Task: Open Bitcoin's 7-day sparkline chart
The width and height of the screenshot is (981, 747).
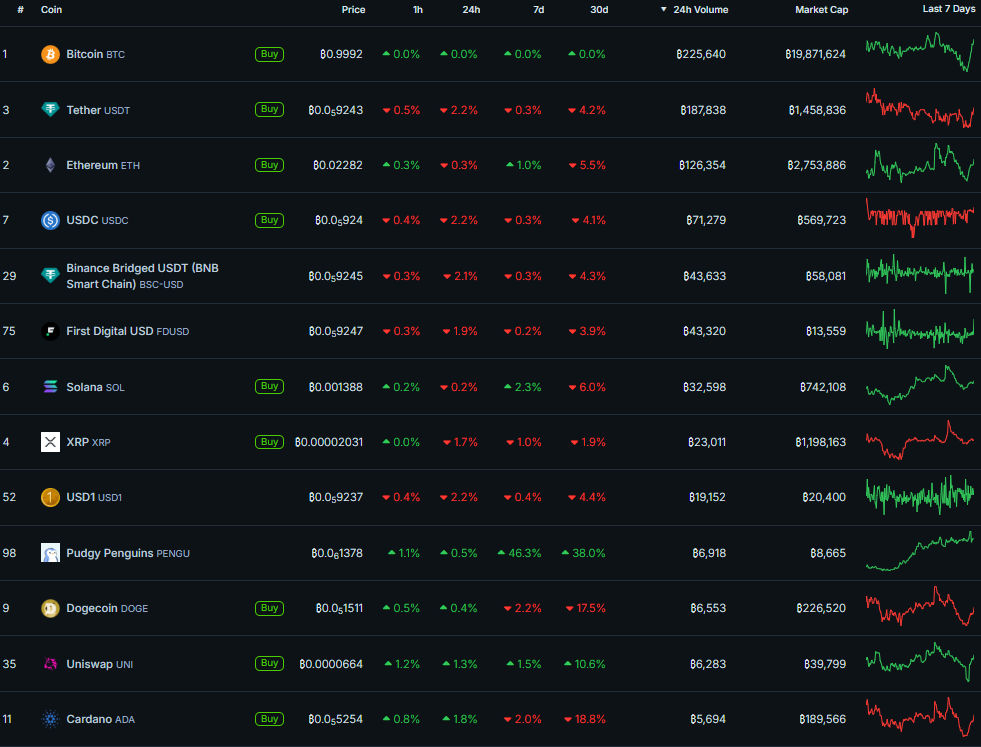Action: (x=920, y=53)
